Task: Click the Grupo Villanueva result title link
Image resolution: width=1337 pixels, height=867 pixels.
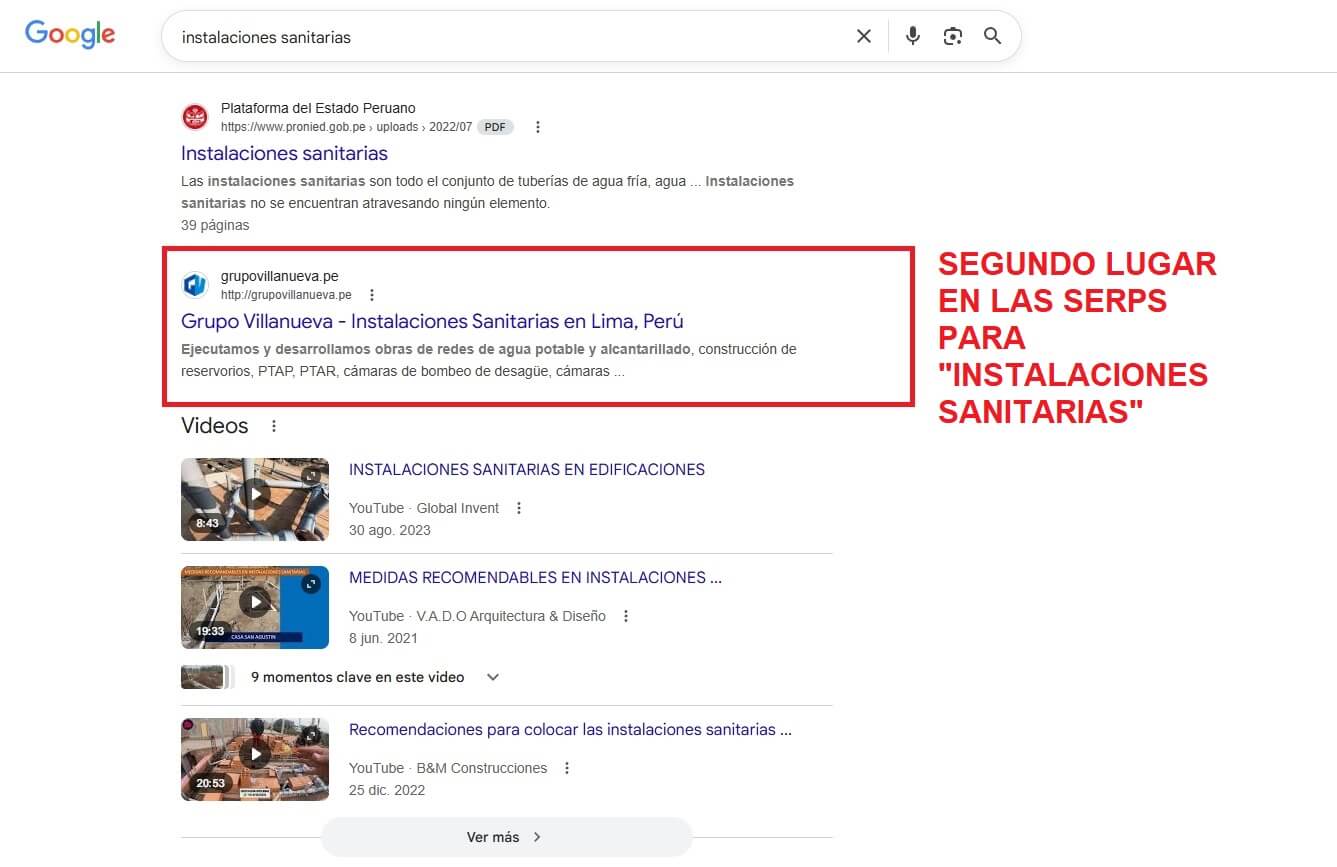Action: tap(432, 321)
